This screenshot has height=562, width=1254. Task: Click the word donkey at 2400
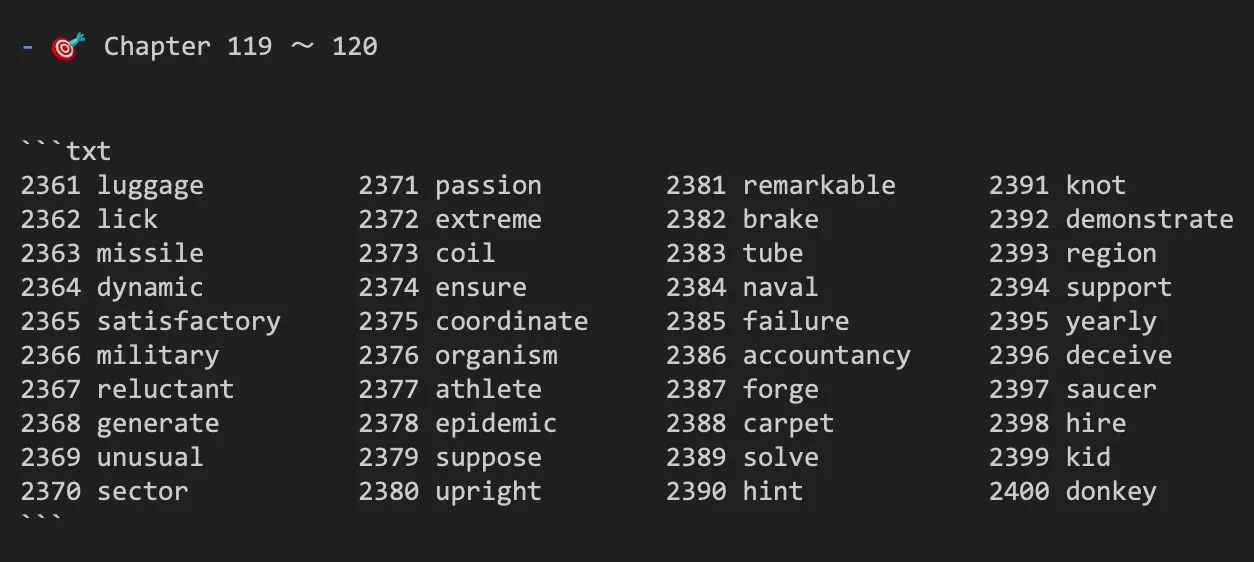[1111, 492]
